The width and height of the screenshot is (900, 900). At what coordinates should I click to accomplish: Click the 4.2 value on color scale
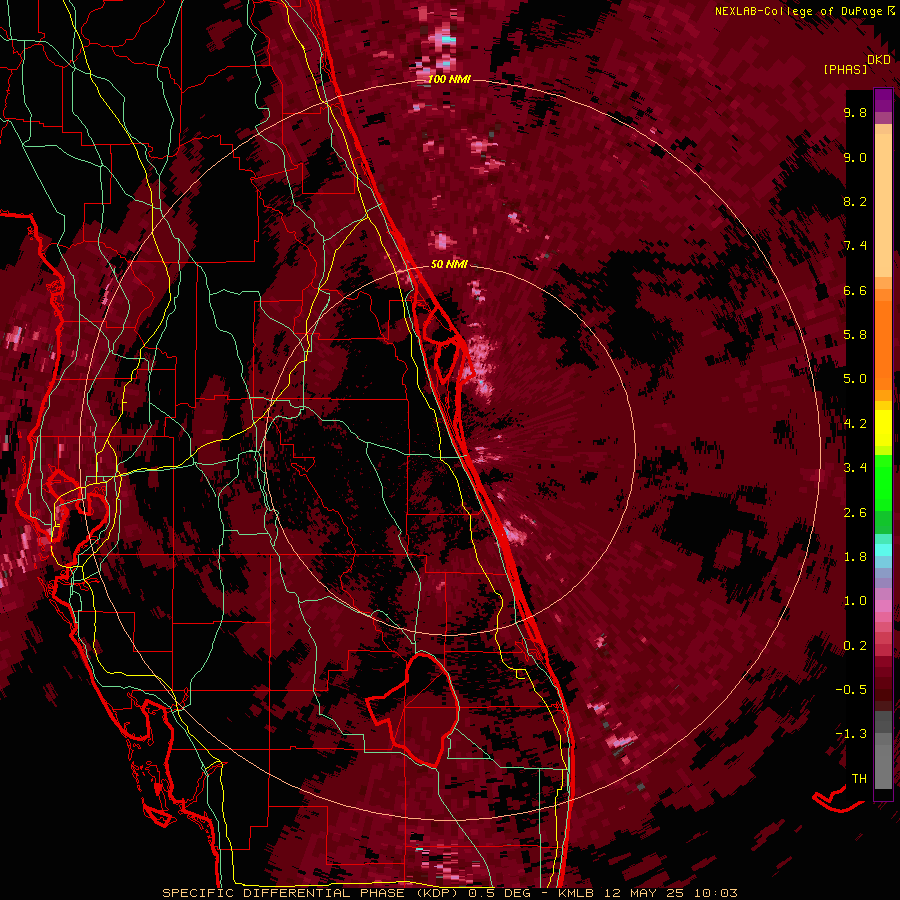coord(855,424)
